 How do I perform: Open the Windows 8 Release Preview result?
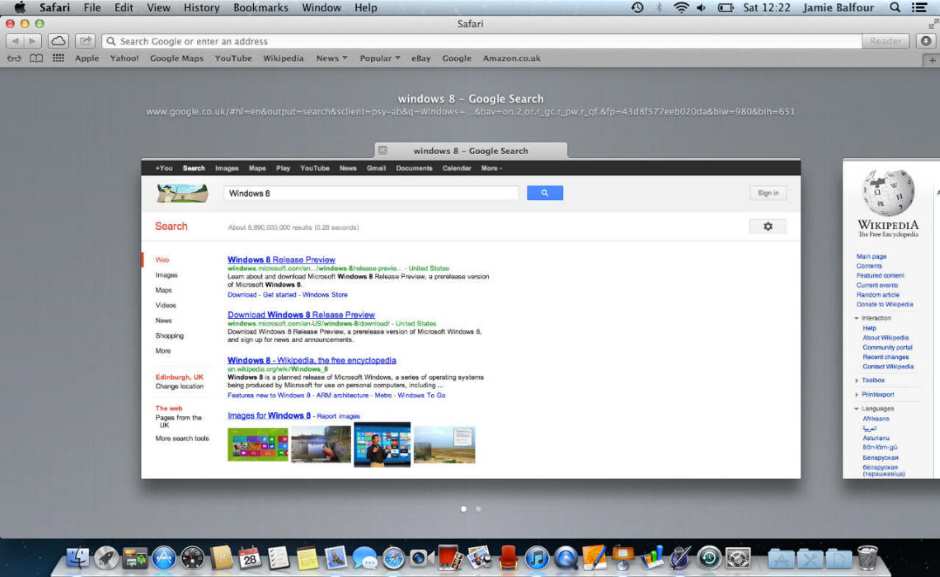tap(281, 260)
